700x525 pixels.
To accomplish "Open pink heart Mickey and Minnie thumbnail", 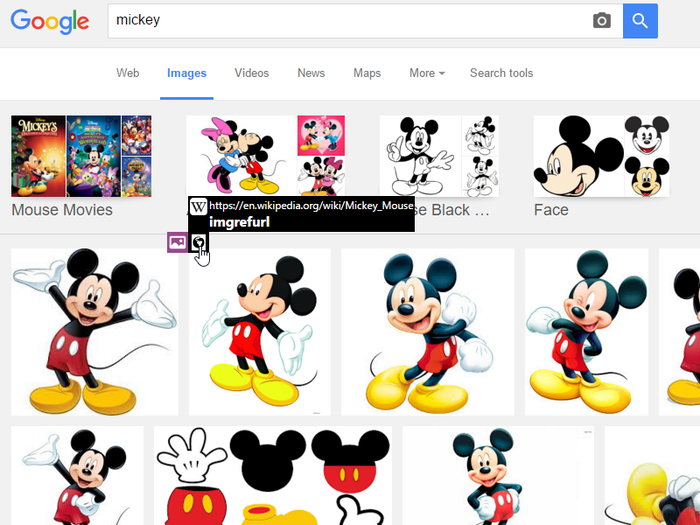I will point(321,135).
